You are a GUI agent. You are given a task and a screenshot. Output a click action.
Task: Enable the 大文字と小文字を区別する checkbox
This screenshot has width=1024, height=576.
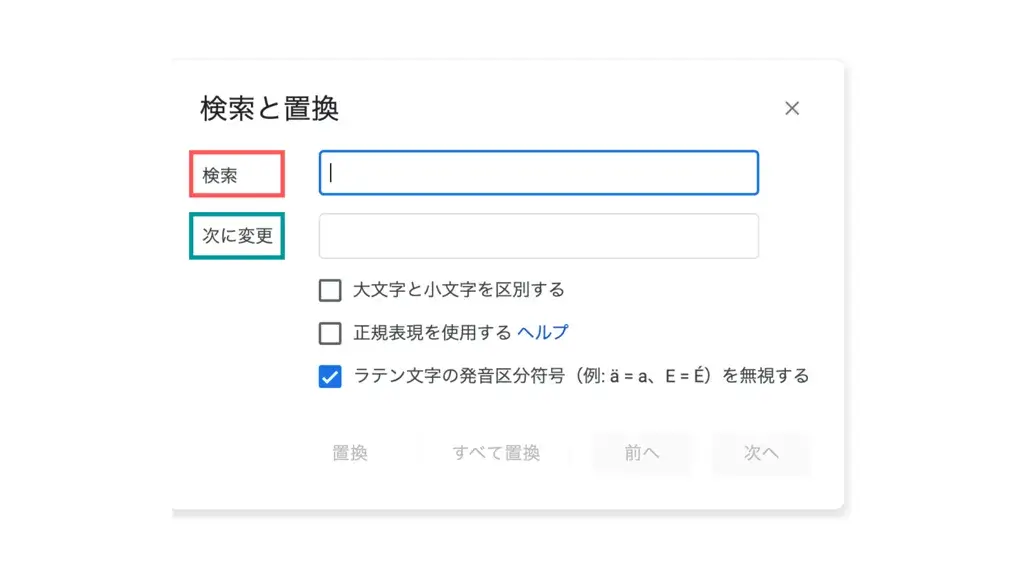[x=330, y=290]
